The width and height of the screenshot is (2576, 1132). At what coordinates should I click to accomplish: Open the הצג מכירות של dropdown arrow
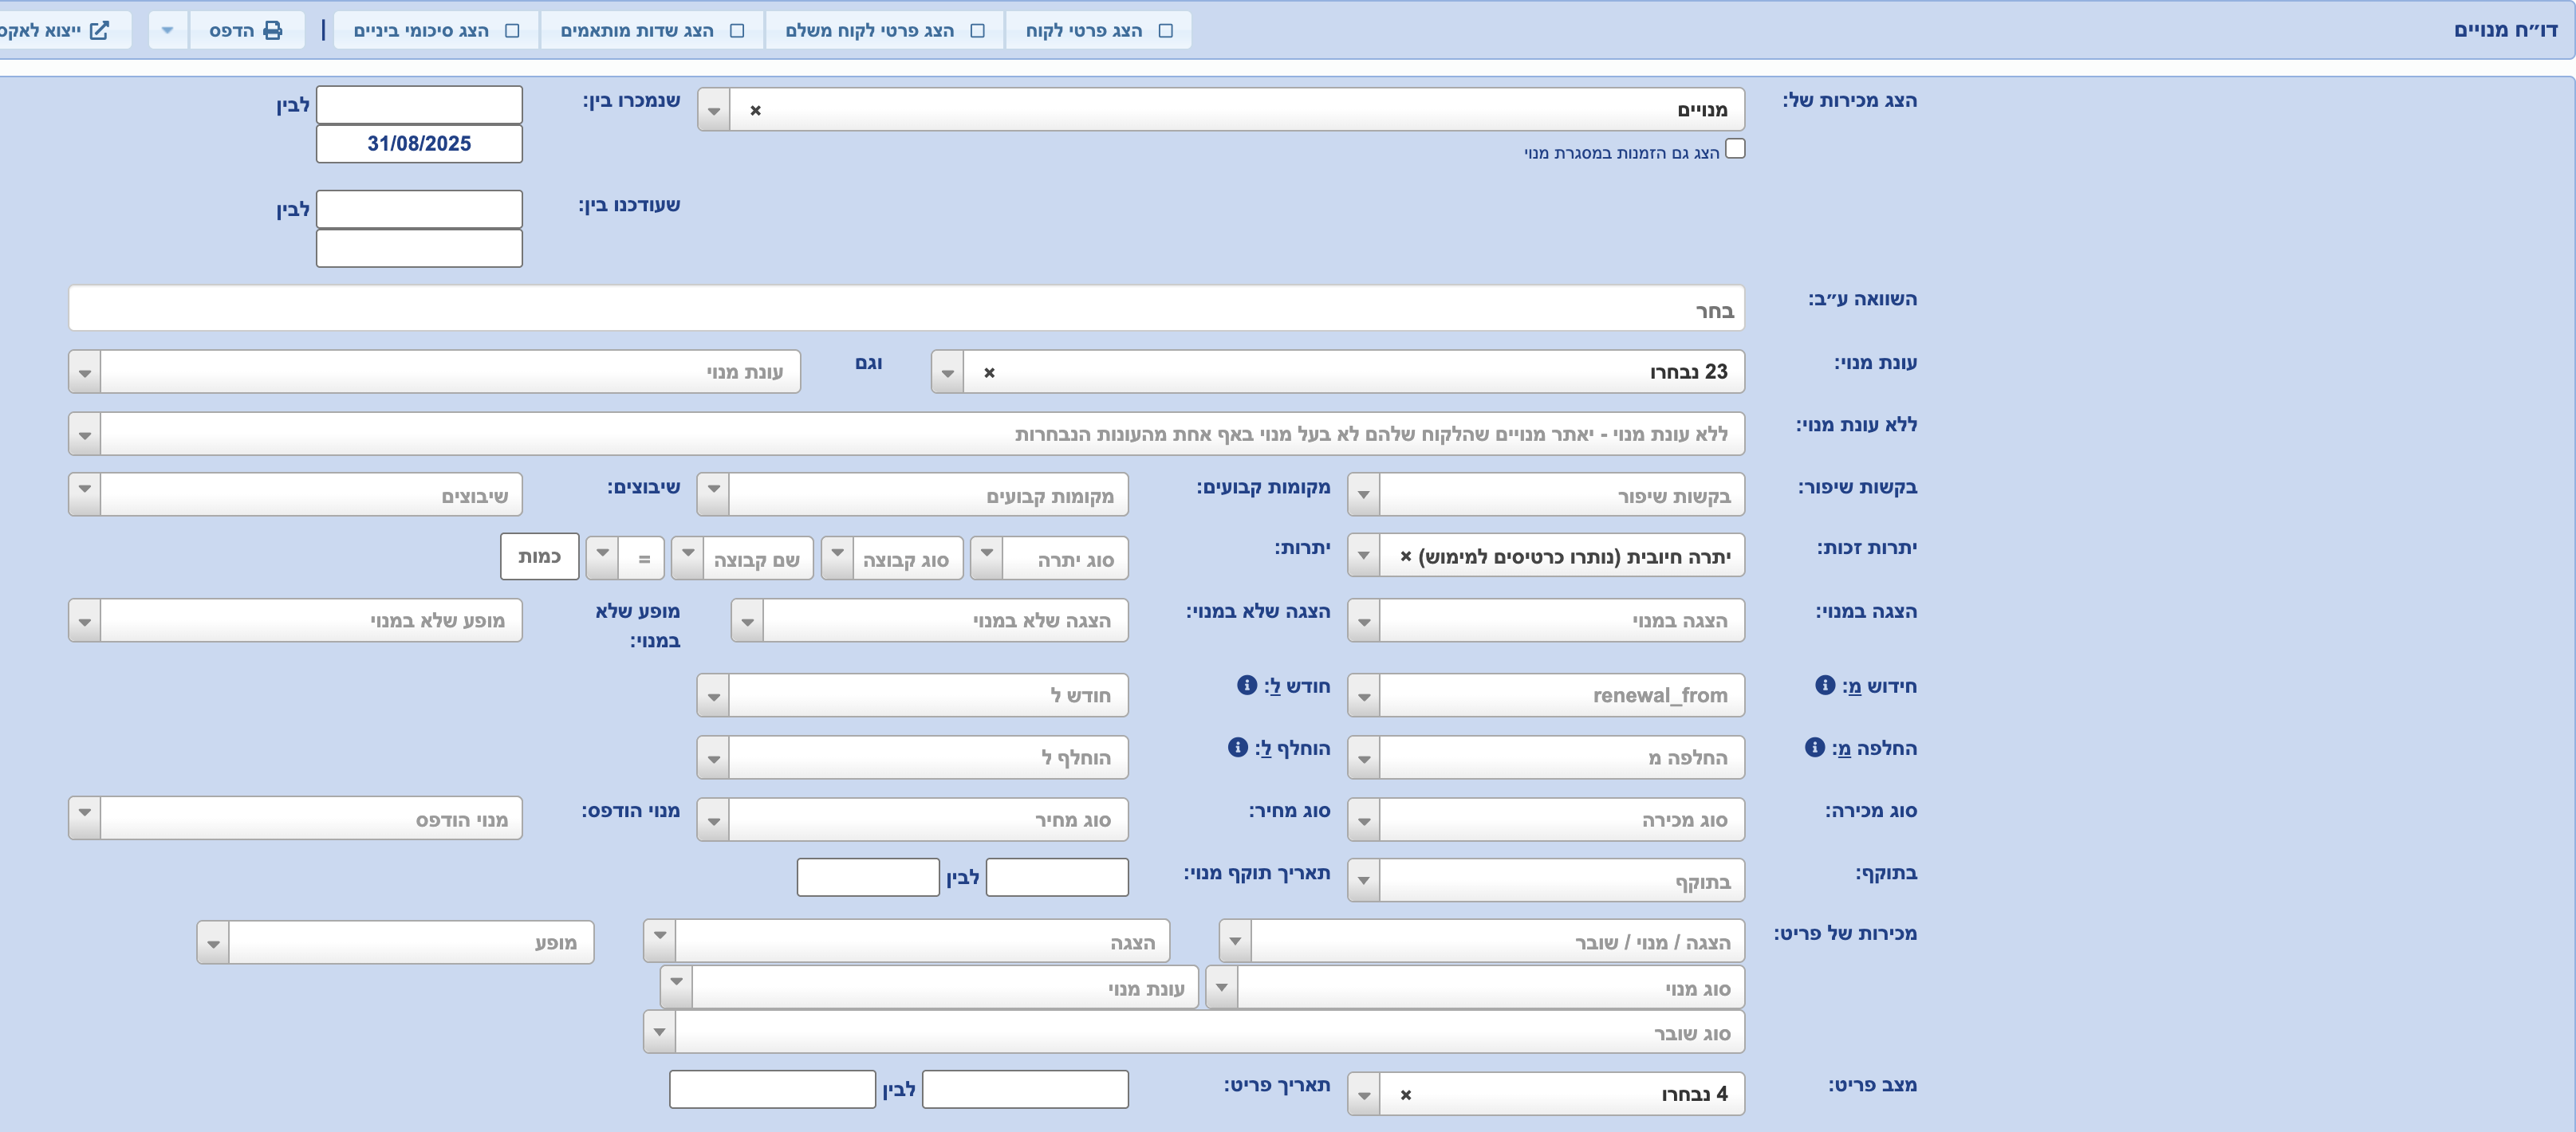[714, 110]
